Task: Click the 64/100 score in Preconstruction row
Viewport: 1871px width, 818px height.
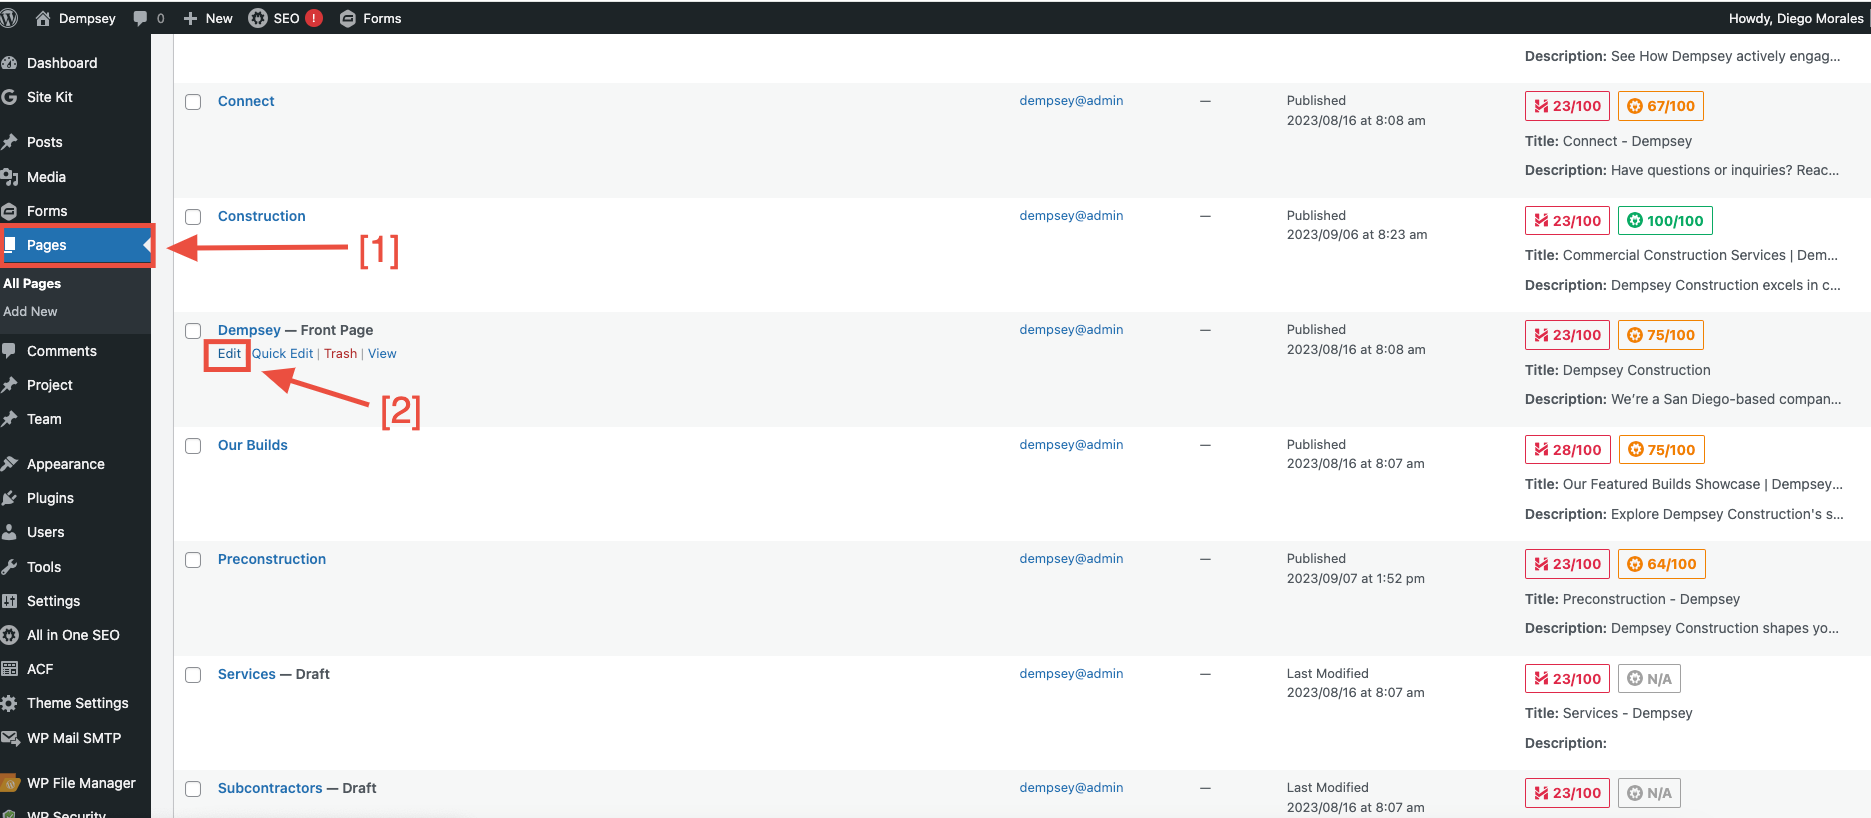Action: pos(1662,564)
